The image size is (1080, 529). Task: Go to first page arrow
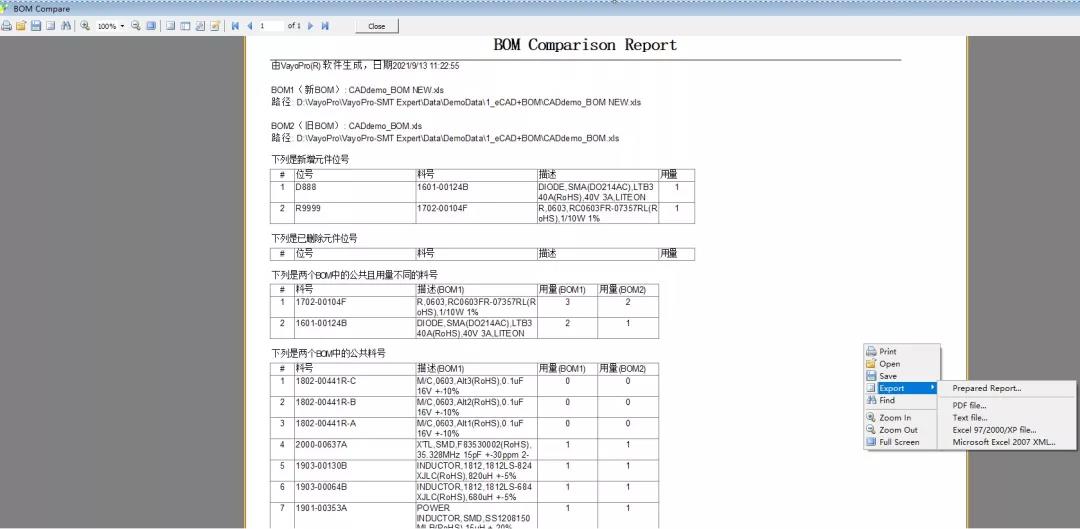click(x=235, y=25)
